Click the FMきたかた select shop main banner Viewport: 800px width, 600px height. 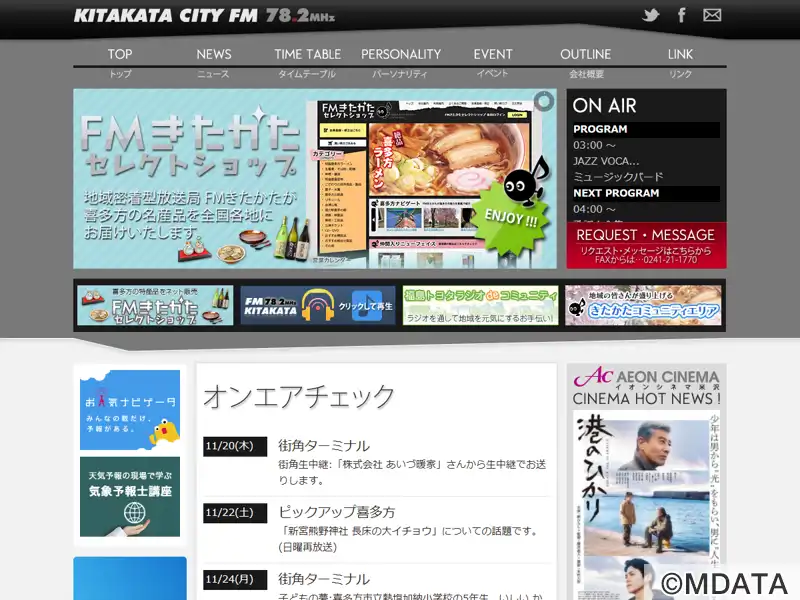coord(315,179)
